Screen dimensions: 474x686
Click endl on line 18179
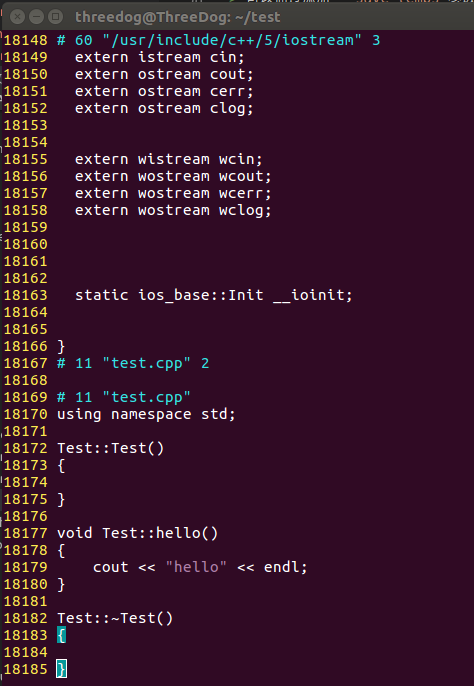[x=281, y=567]
